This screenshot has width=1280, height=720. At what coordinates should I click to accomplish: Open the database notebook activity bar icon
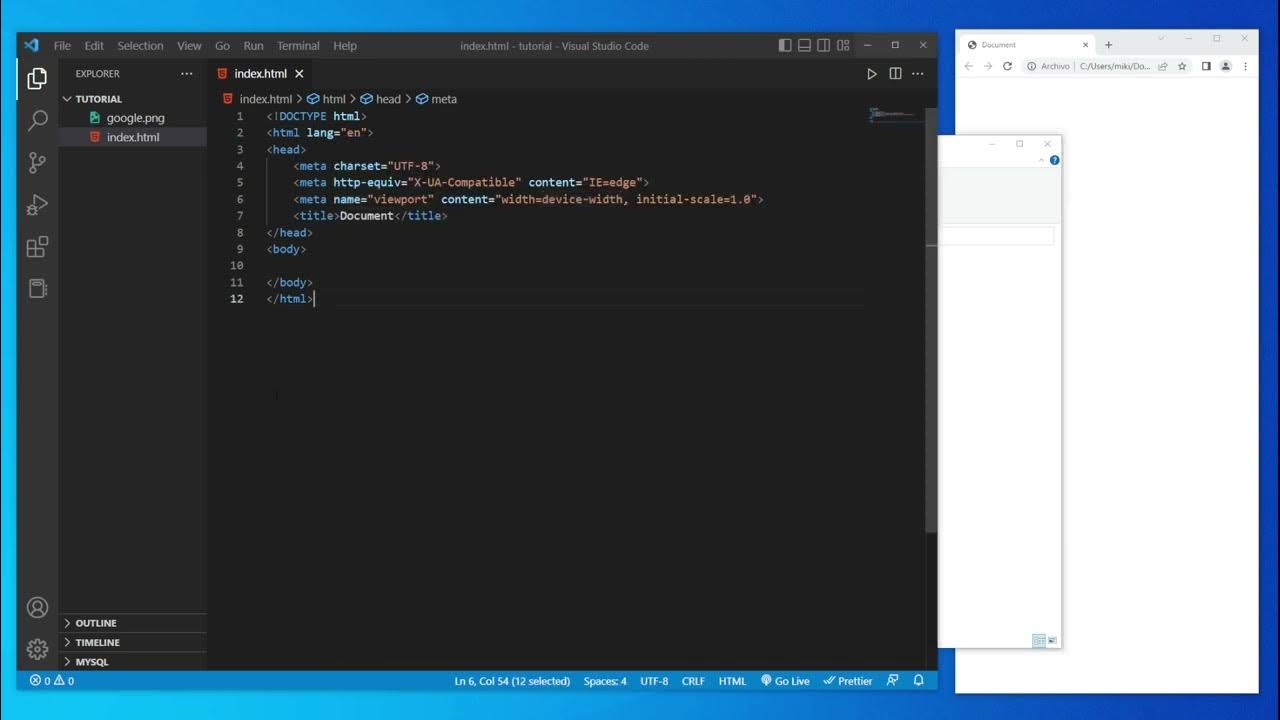[37, 289]
